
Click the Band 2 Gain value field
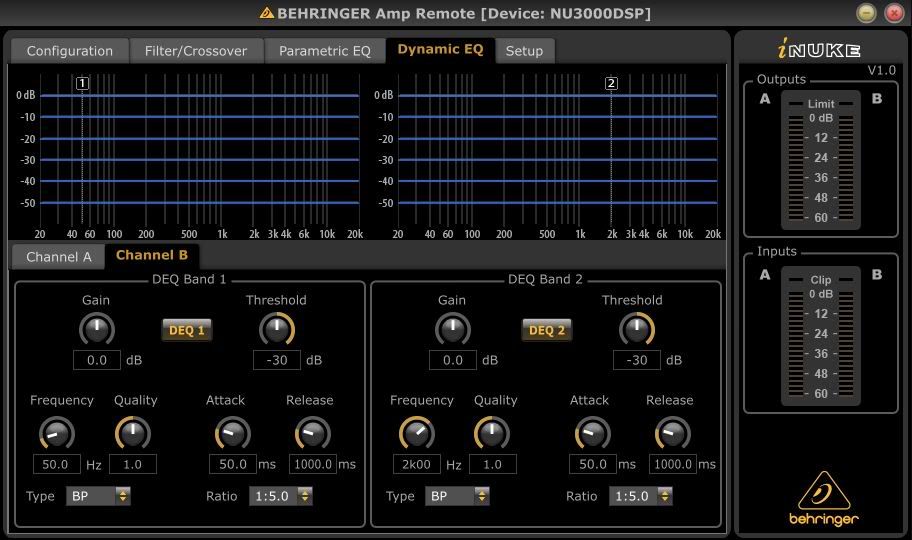[453, 360]
